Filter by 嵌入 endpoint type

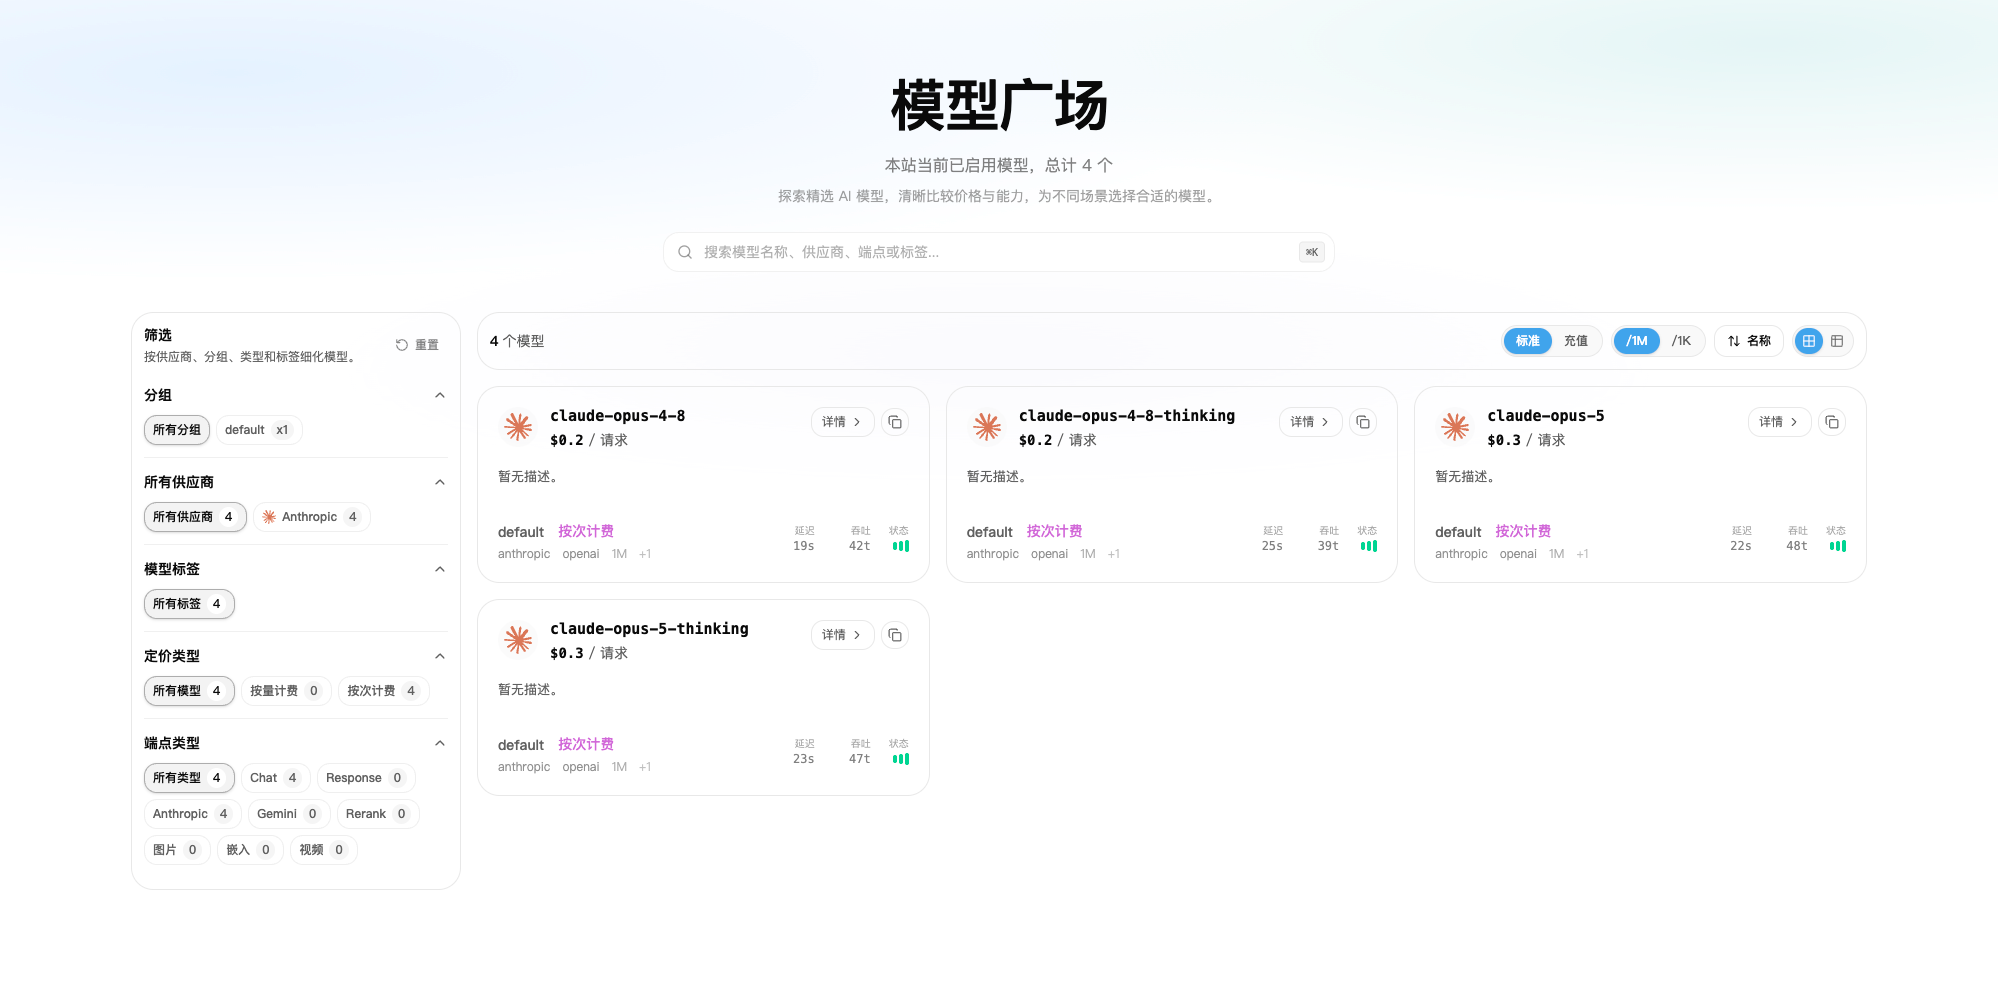tap(250, 850)
